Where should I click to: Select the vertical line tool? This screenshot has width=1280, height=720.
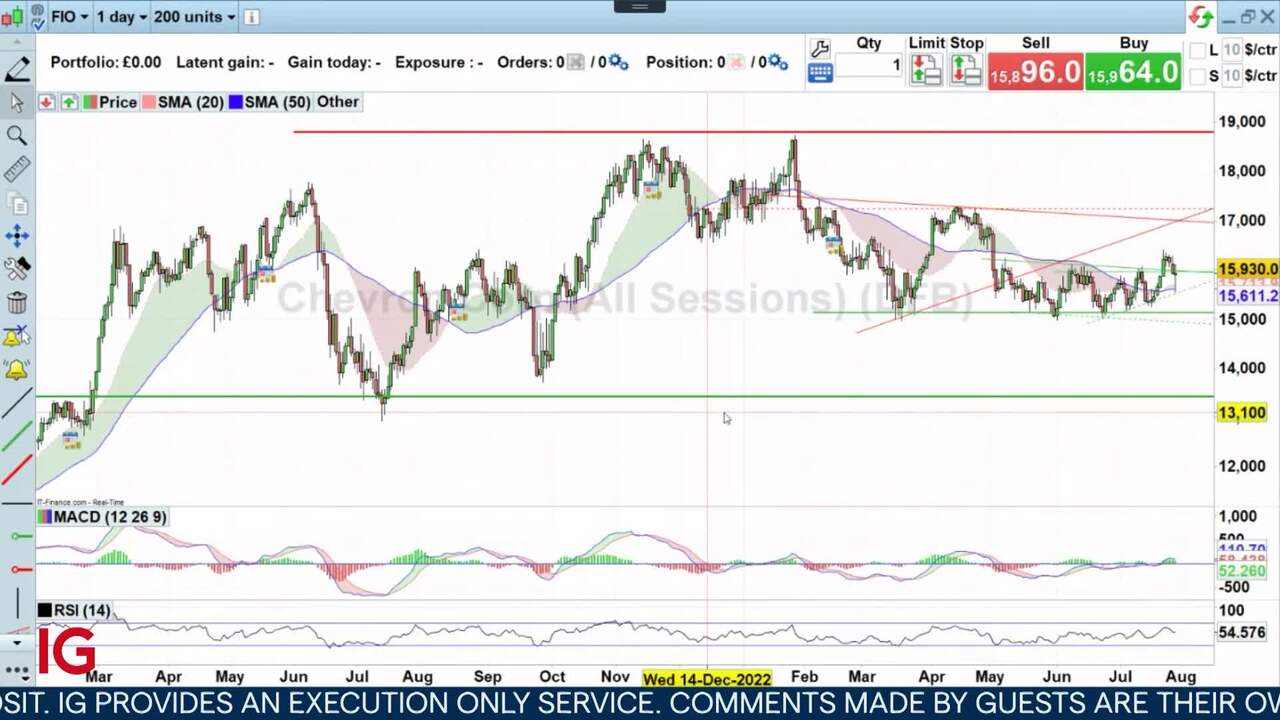coord(17,603)
